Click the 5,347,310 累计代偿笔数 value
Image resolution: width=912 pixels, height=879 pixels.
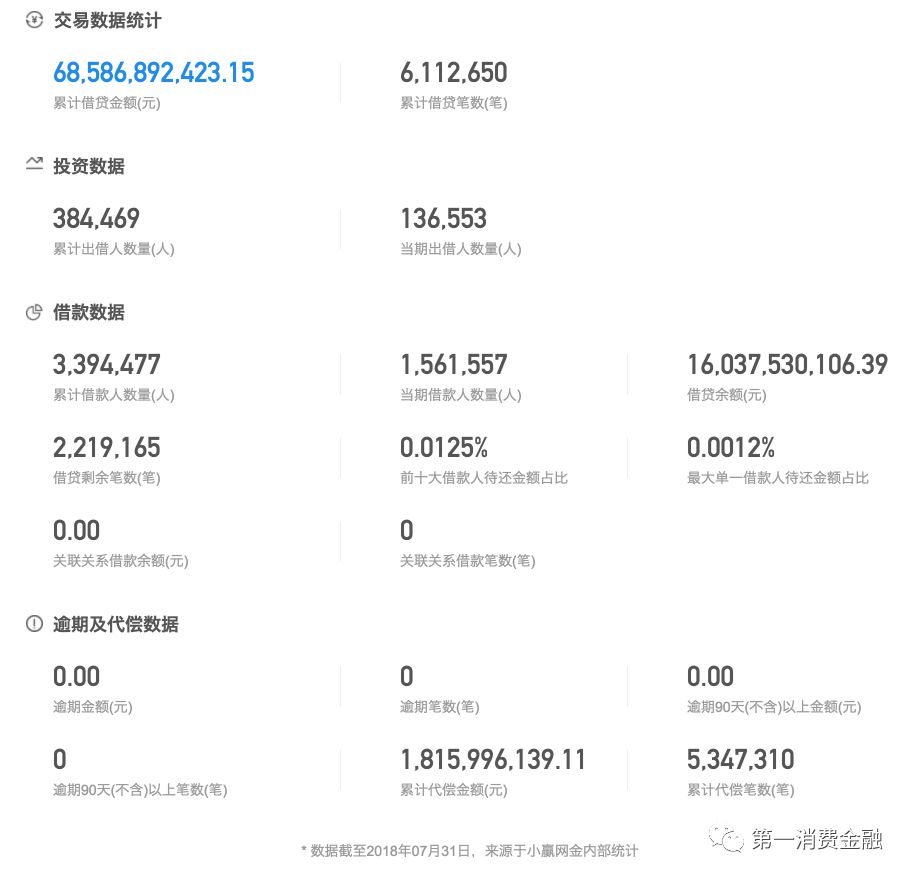click(740, 759)
